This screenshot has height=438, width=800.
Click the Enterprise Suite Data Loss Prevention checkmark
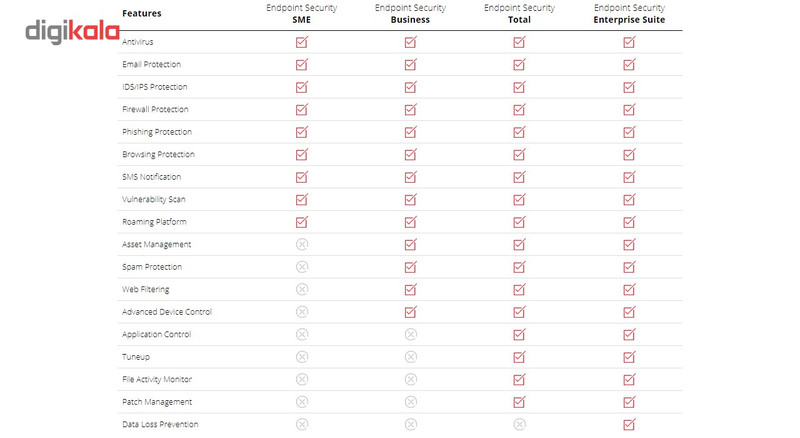coord(630,424)
